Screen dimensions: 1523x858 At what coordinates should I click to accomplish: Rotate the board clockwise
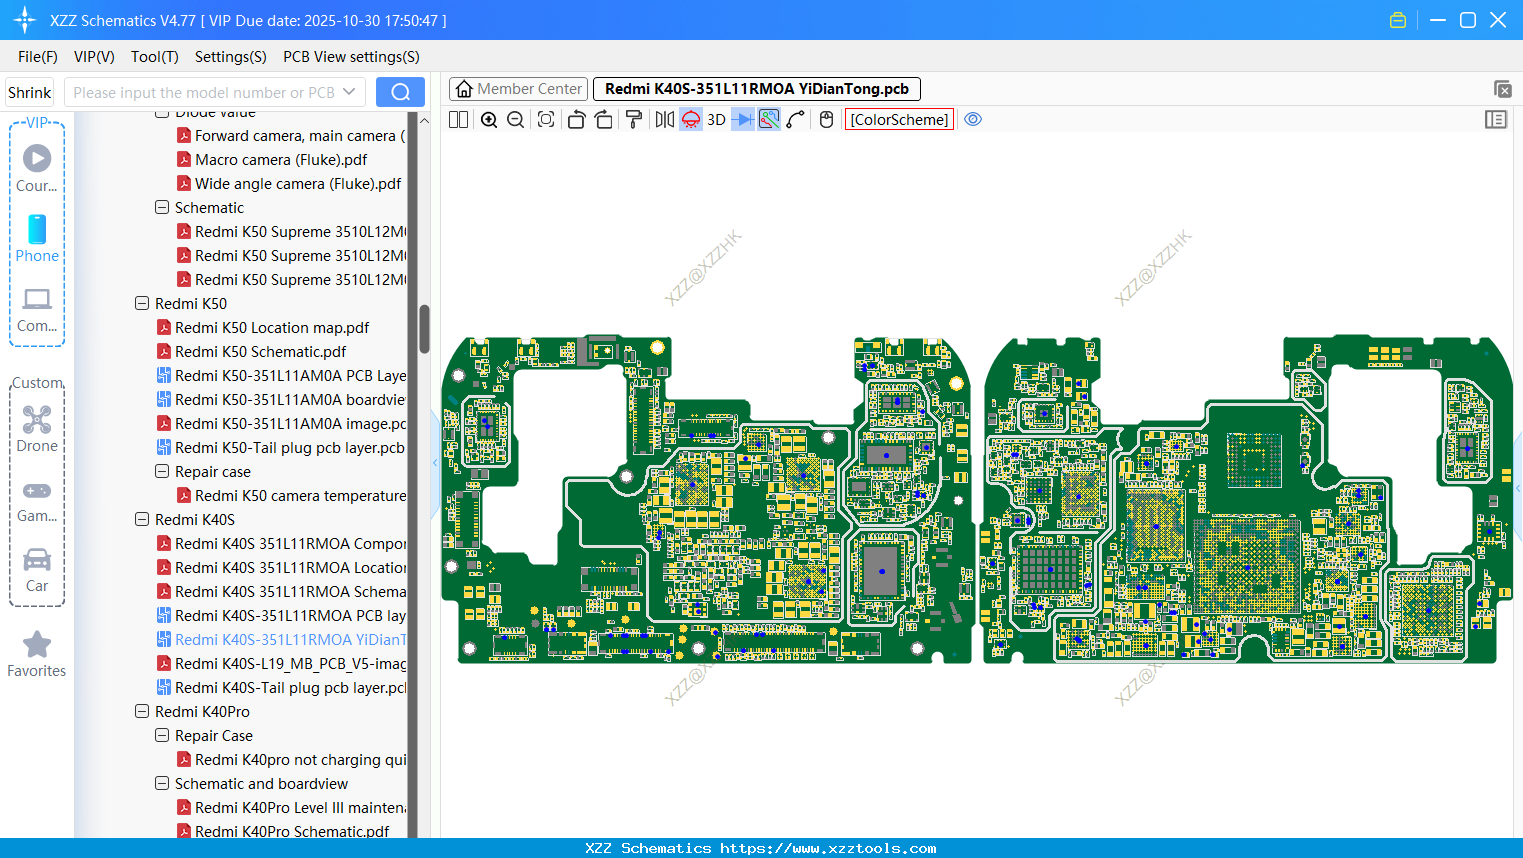click(603, 119)
